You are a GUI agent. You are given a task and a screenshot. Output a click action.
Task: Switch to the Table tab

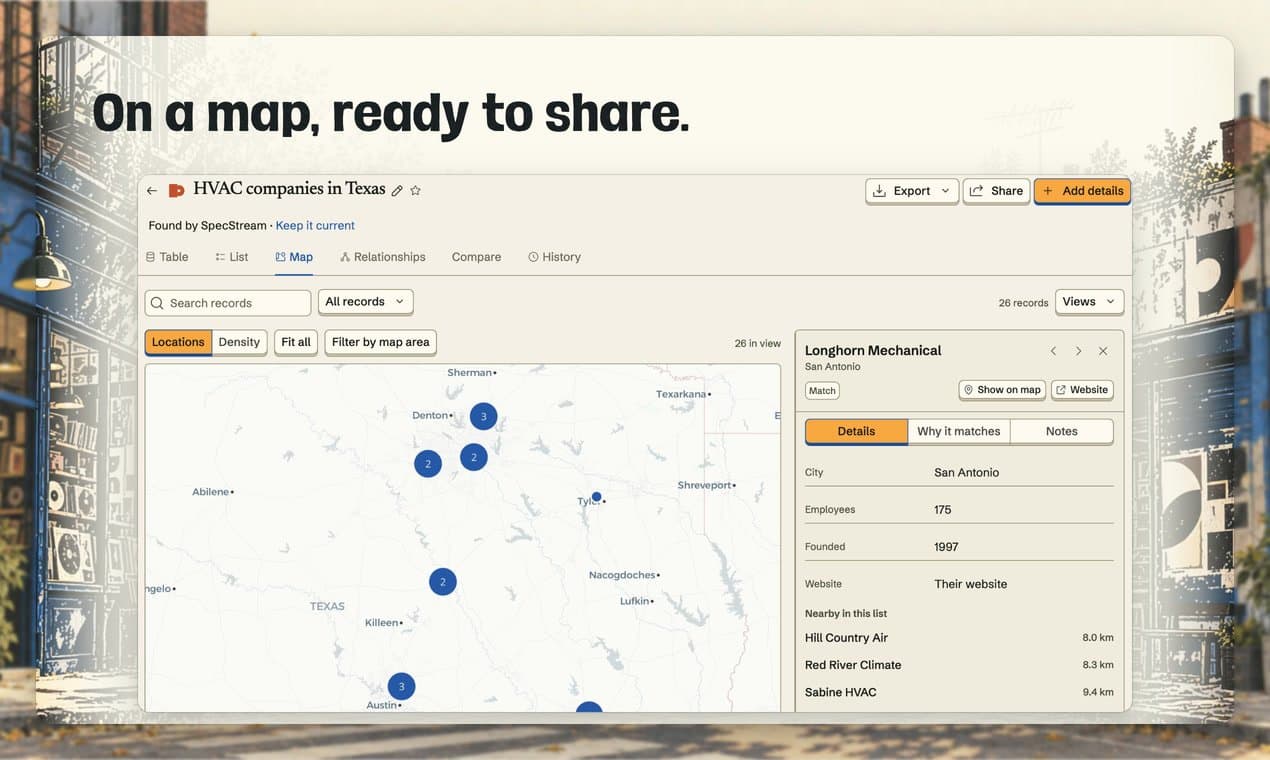[x=167, y=257]
